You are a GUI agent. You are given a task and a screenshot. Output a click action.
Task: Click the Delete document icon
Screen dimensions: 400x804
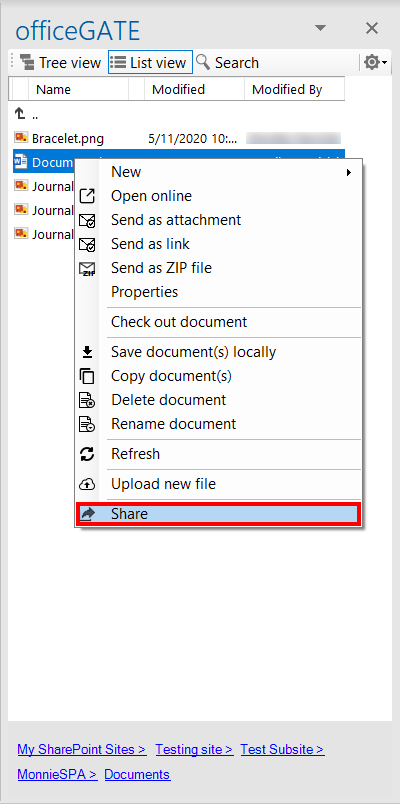pos(88,400)
